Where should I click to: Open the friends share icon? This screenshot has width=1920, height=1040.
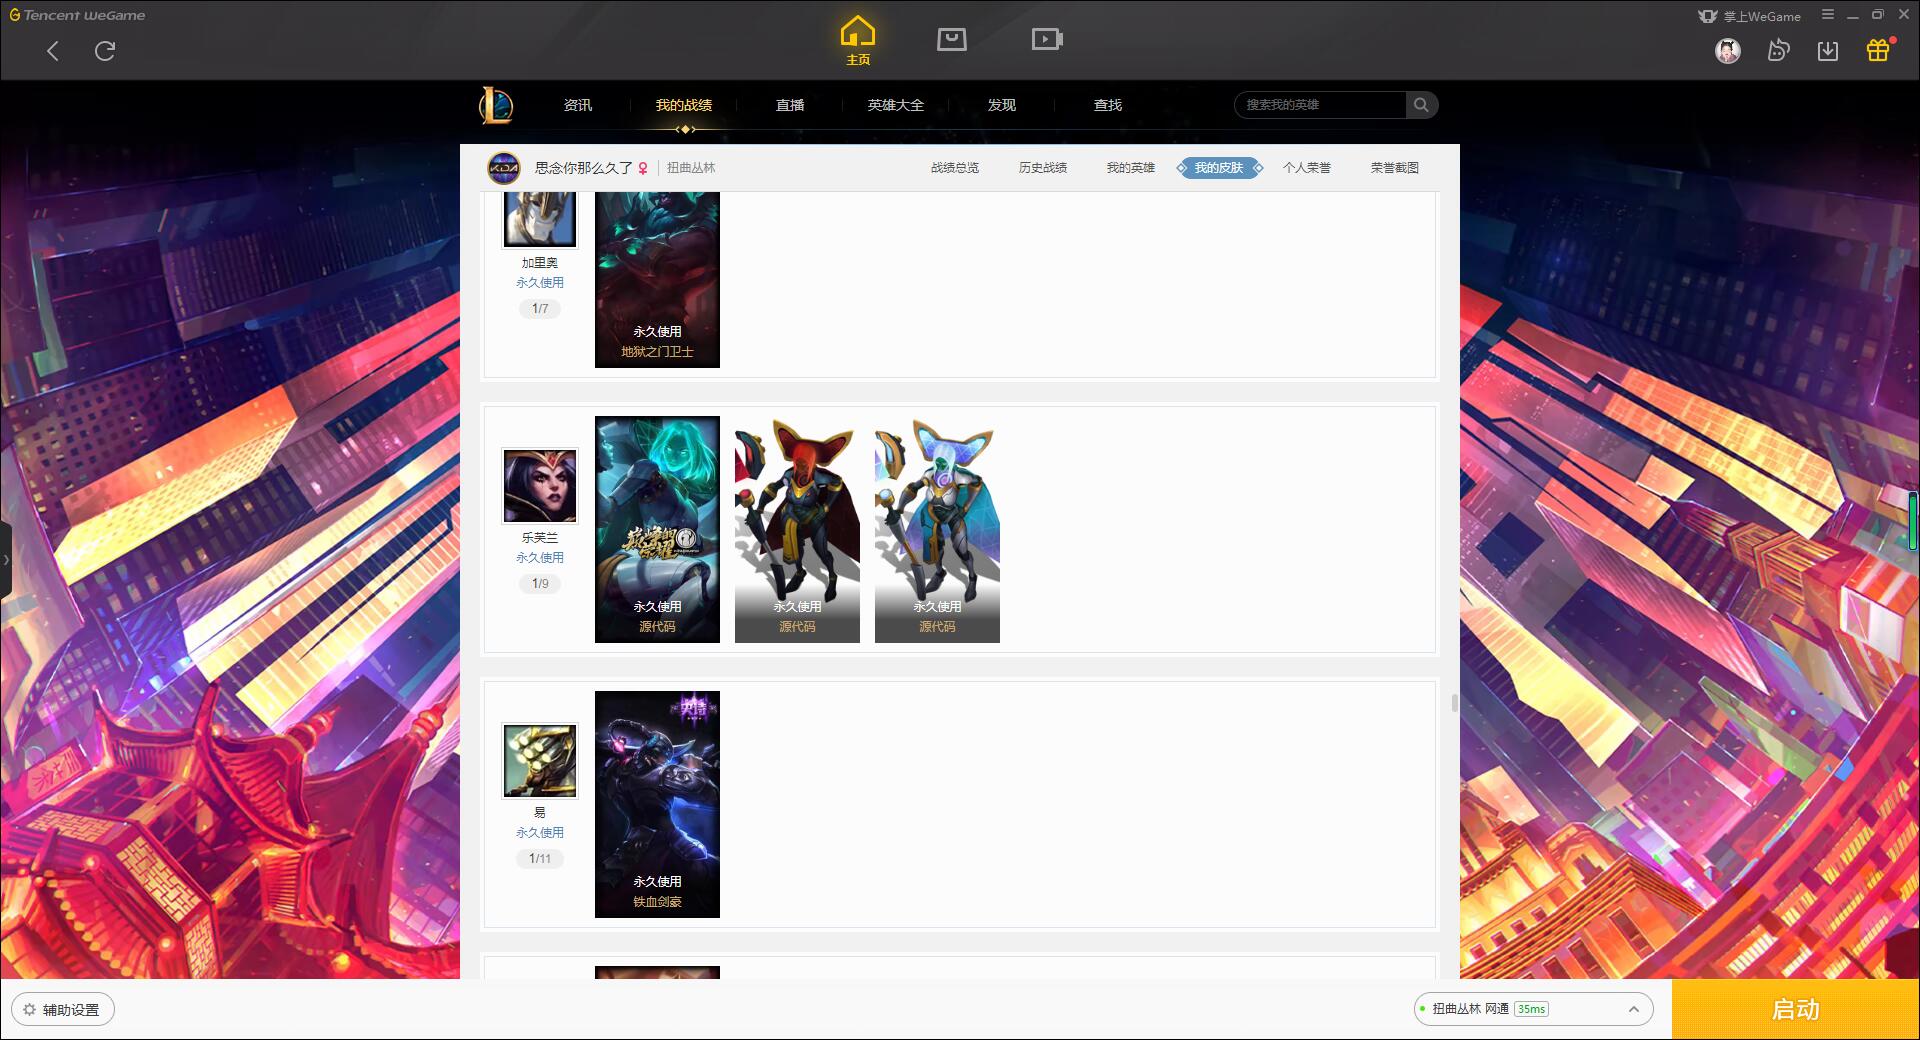point(1778,50)
